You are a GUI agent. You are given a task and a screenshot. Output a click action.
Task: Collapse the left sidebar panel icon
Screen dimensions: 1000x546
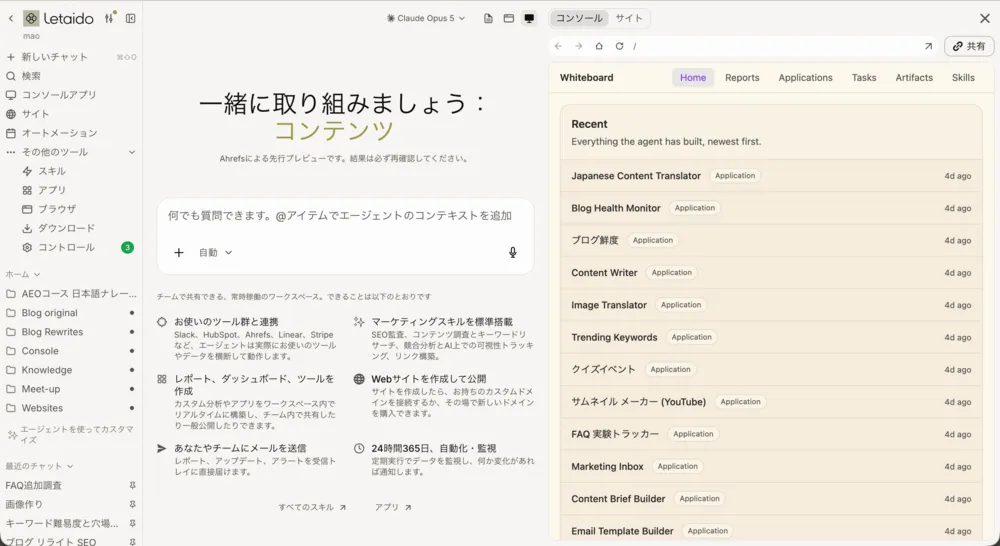(x=131, y=18)
